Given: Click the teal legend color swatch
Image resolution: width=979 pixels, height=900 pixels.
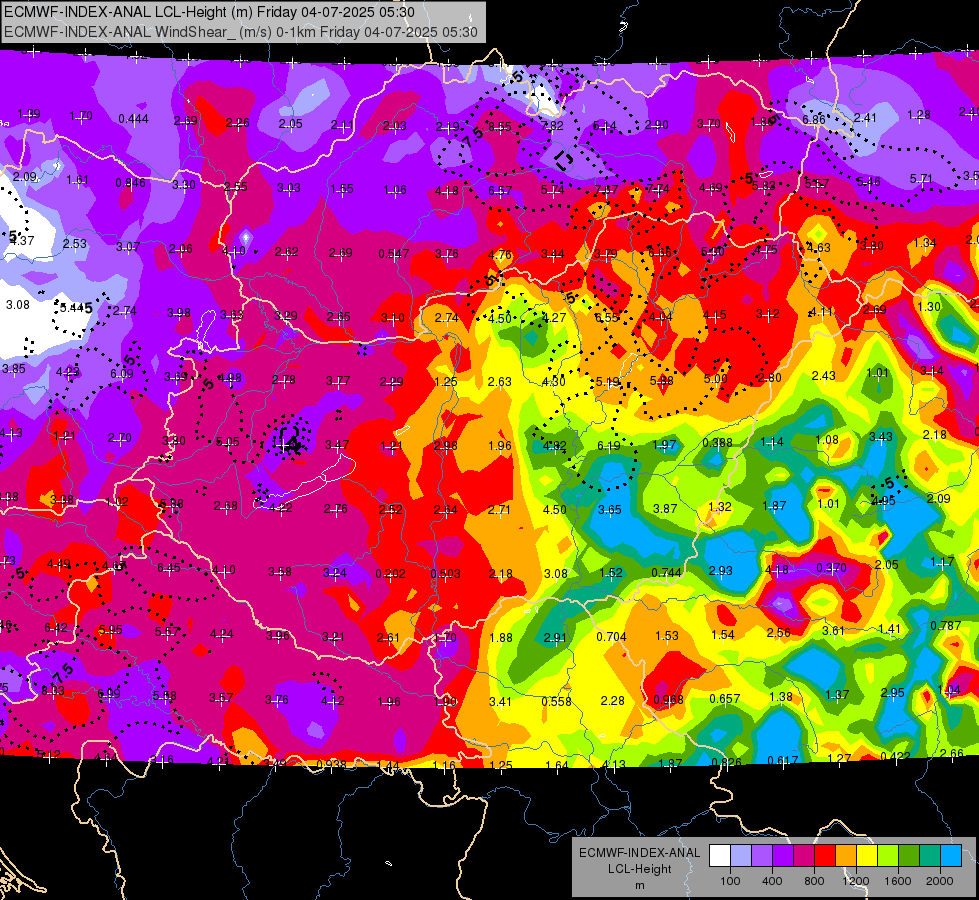Looking at the screenshot, I should pos(930,856).
